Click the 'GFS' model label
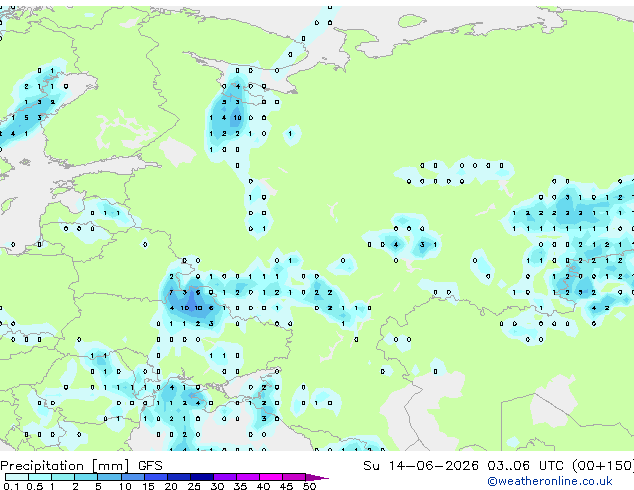The image size is (634, 490). (x=150, y=466)
